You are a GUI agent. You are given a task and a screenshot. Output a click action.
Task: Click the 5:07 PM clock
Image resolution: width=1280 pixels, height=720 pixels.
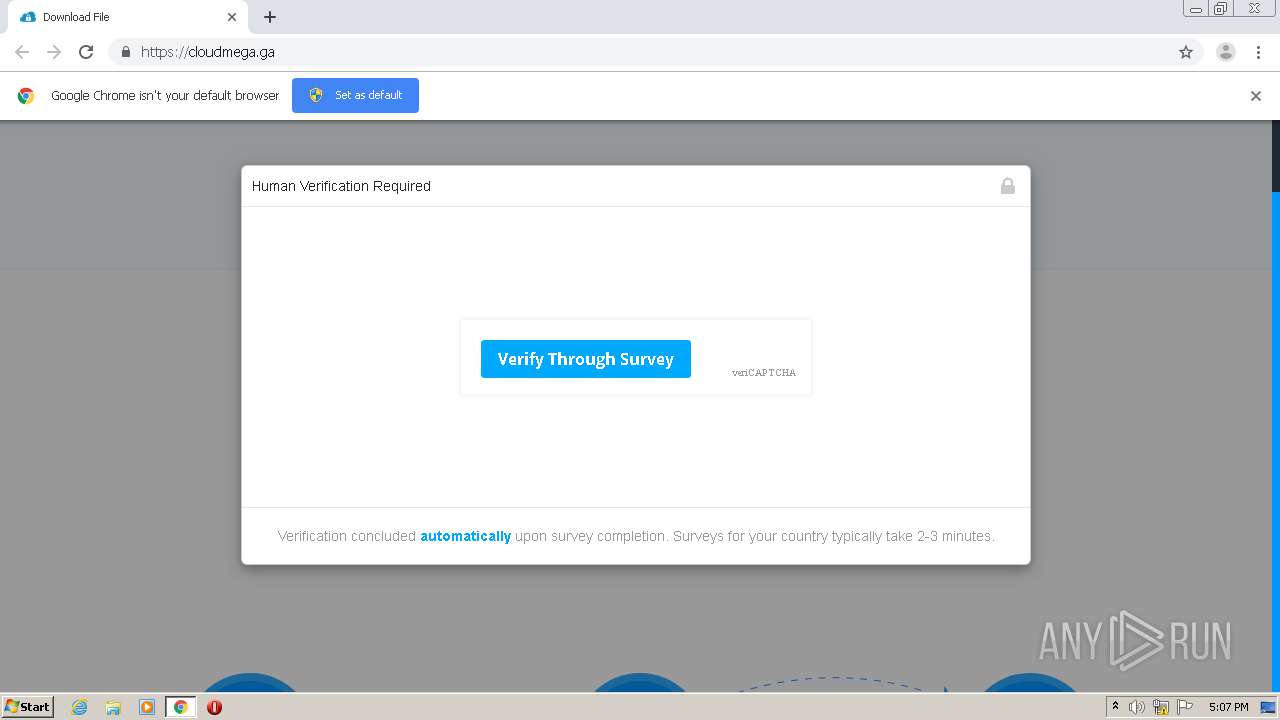[1228, 707]
